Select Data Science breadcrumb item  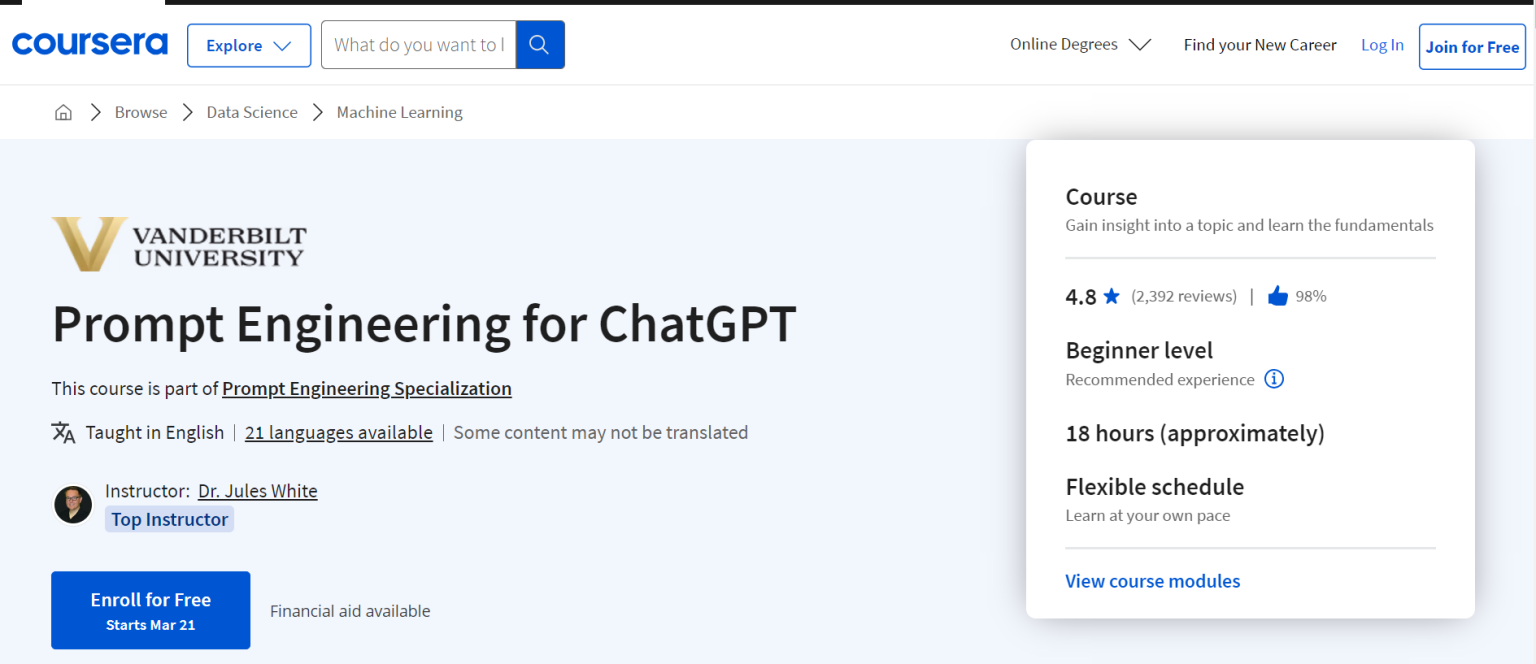point(252,112)
